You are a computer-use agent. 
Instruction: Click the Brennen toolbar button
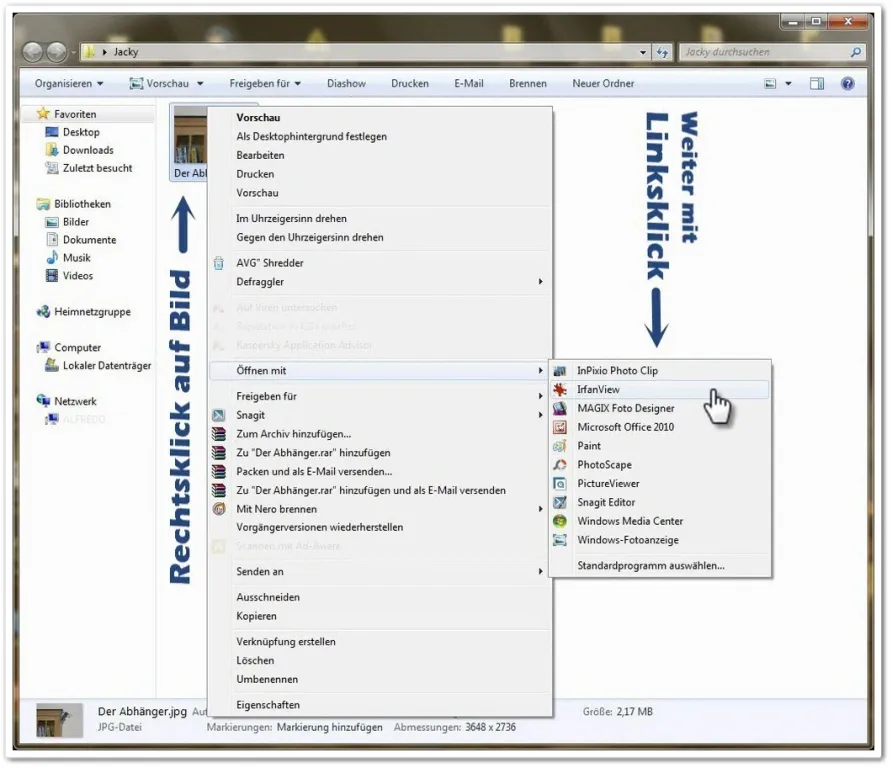tap(528, 84)
